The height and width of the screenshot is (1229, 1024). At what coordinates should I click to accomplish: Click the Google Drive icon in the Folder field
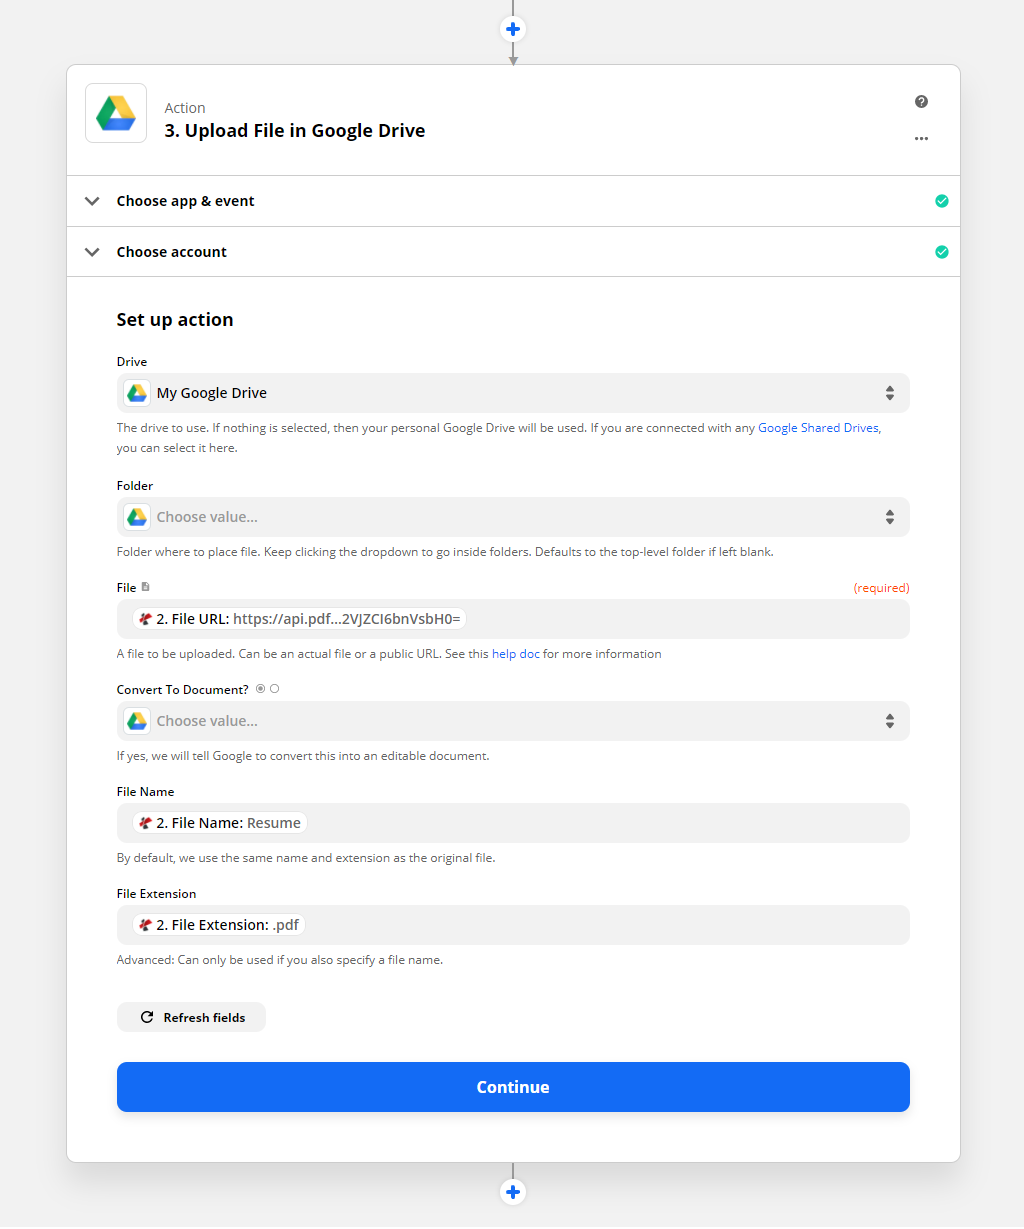[x=136, y=517]
